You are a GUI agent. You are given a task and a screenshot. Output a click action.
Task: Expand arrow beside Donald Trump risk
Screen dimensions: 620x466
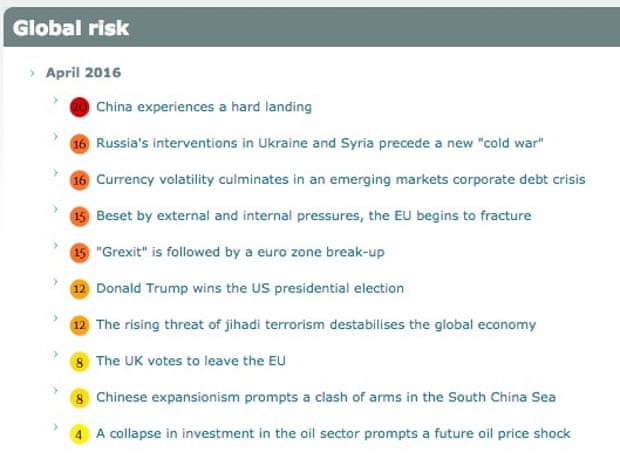pos(57,282)
